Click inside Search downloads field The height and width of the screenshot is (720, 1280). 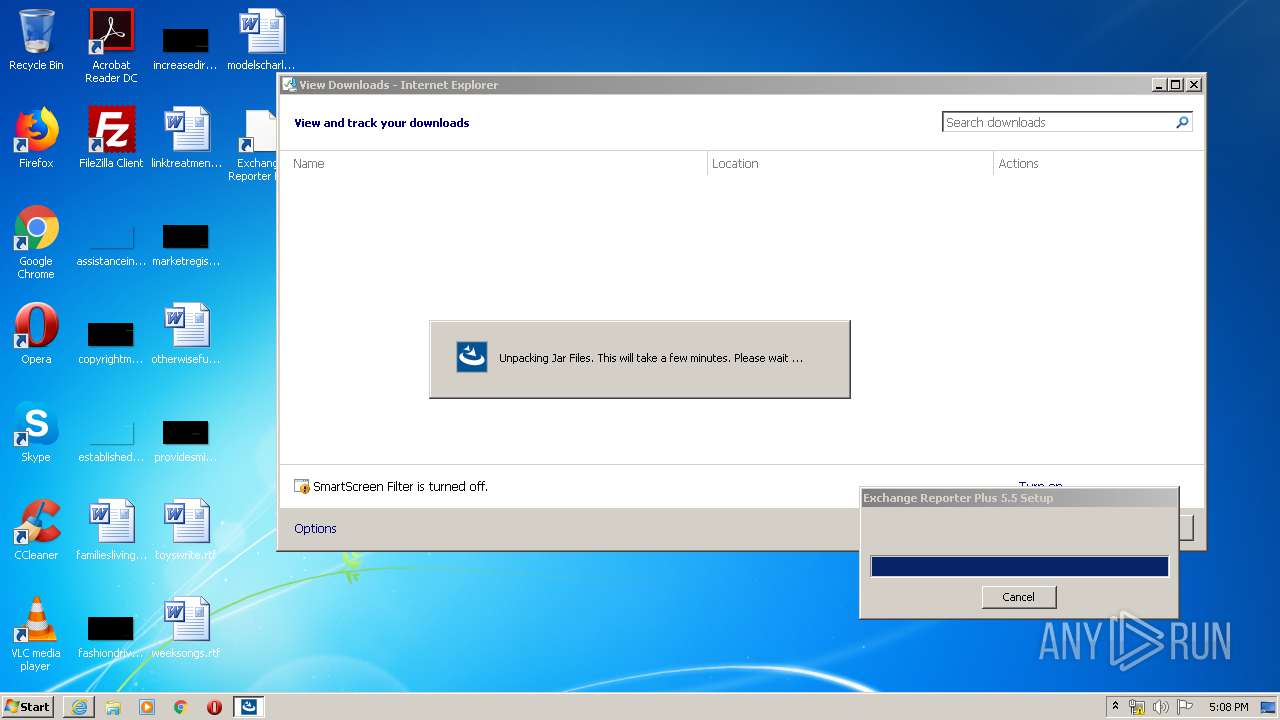pos(1057,122)
